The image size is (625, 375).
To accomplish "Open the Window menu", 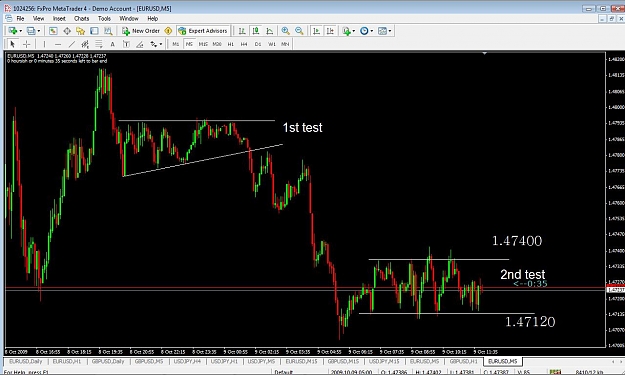I will coord(129,18).
